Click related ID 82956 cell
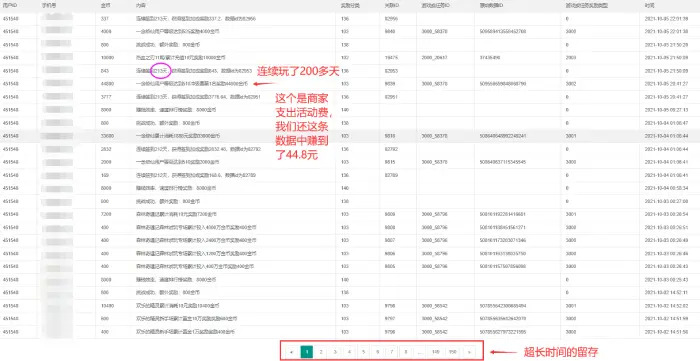The width and height of the screenshot is (700, 361). [391, 19]
